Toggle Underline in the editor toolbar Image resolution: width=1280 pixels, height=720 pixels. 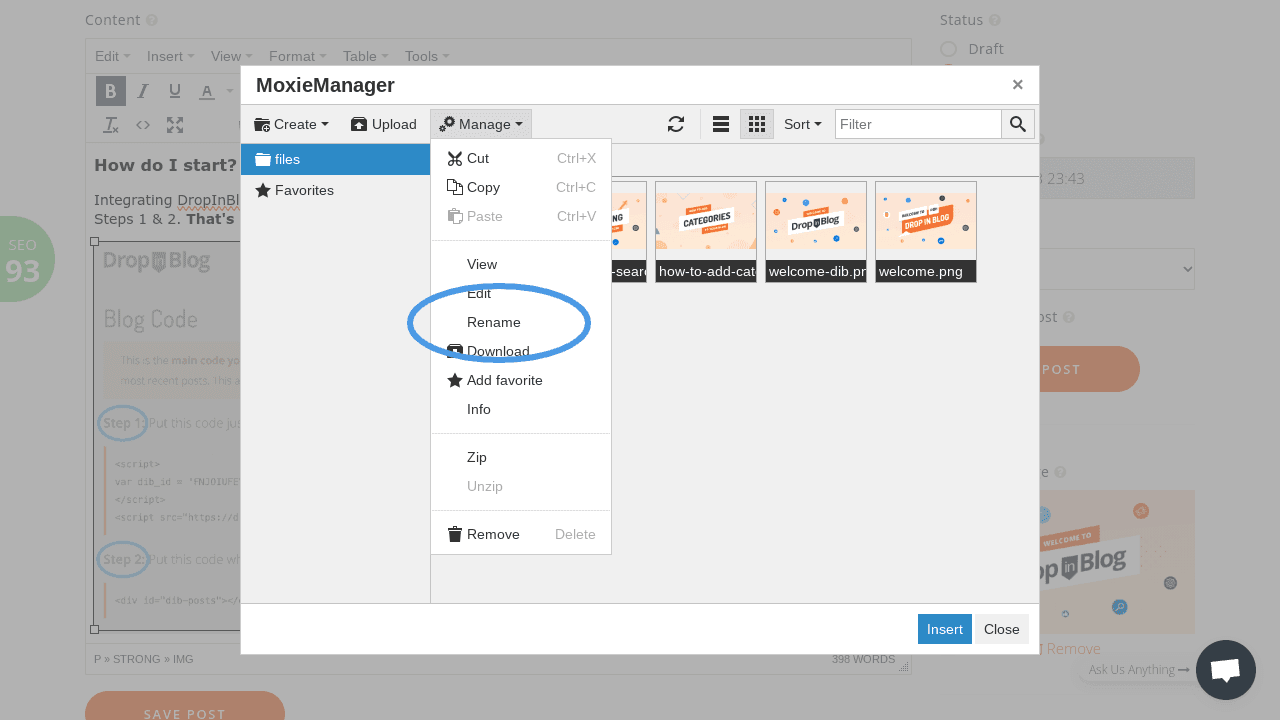(175, 91)
